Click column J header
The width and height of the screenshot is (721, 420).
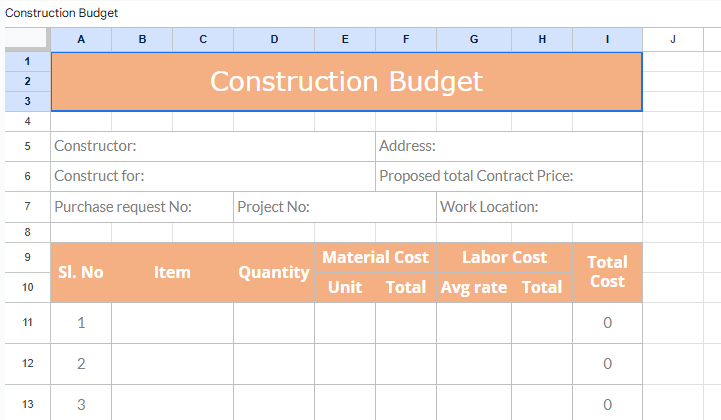672,39
